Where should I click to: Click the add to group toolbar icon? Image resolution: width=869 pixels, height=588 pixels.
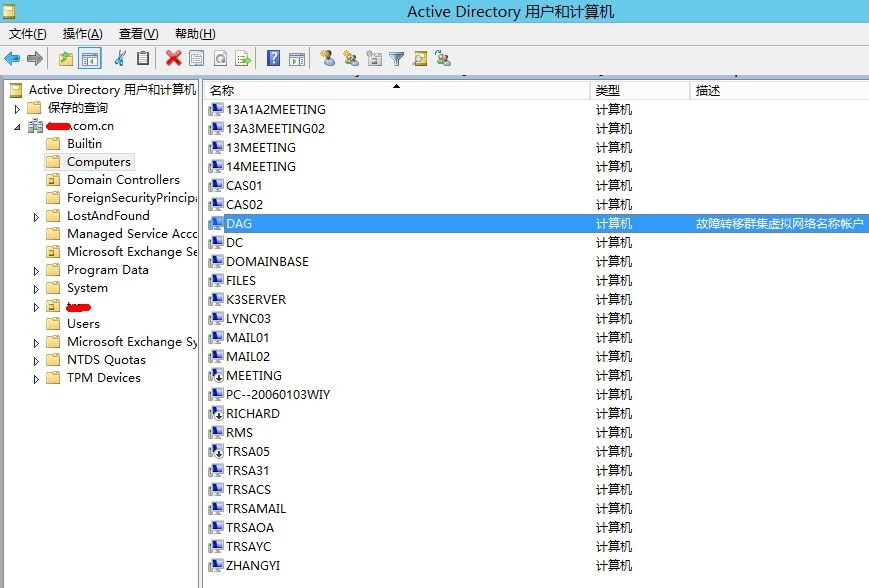click(x=443, y=58)
